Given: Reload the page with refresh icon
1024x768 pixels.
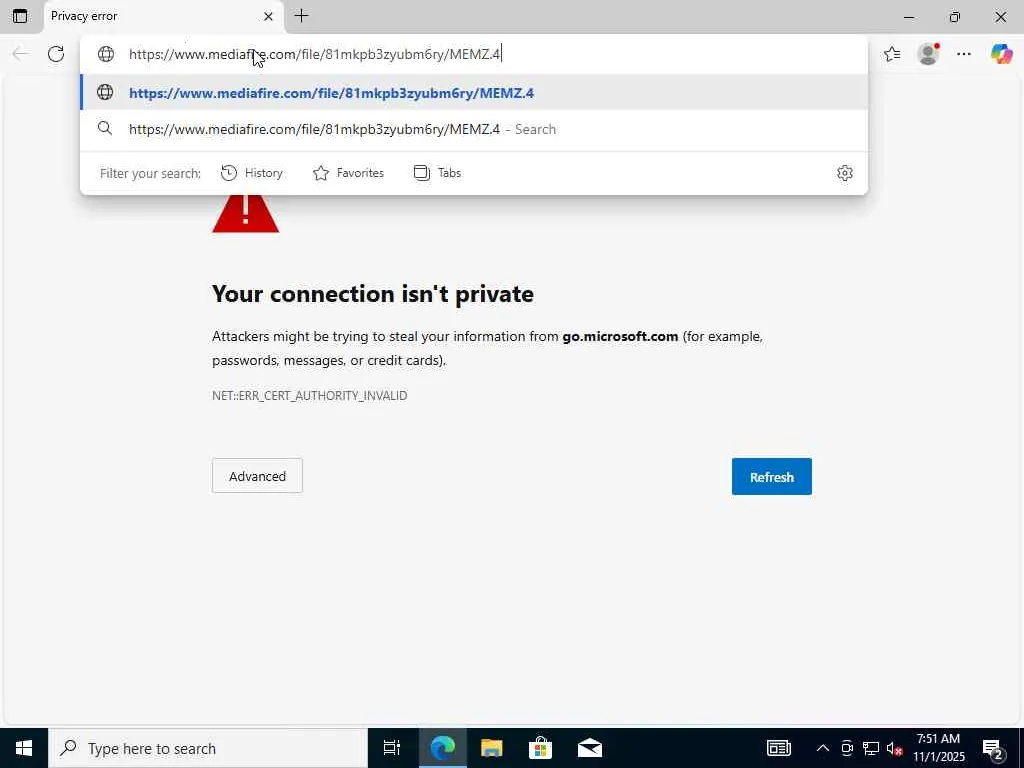Looking at the screenshot, I should 56,54.
